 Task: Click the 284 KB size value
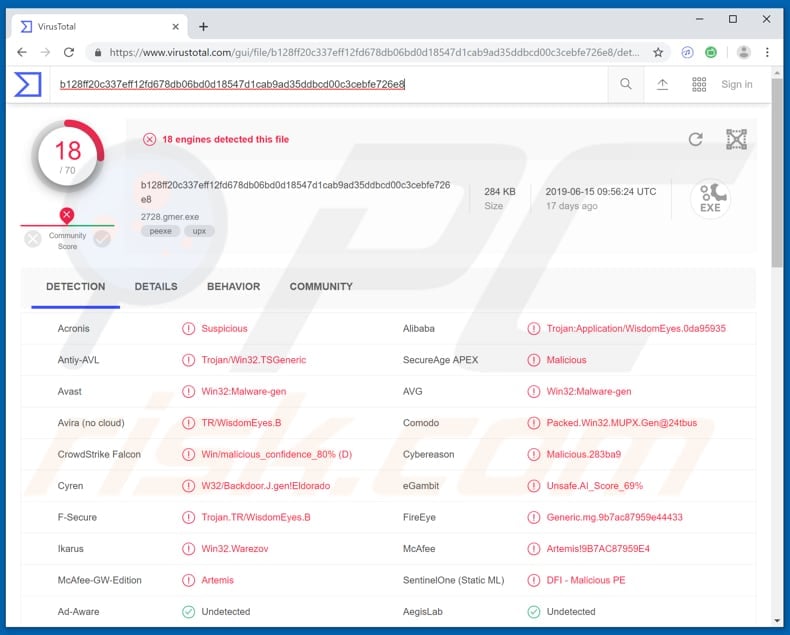500,192
